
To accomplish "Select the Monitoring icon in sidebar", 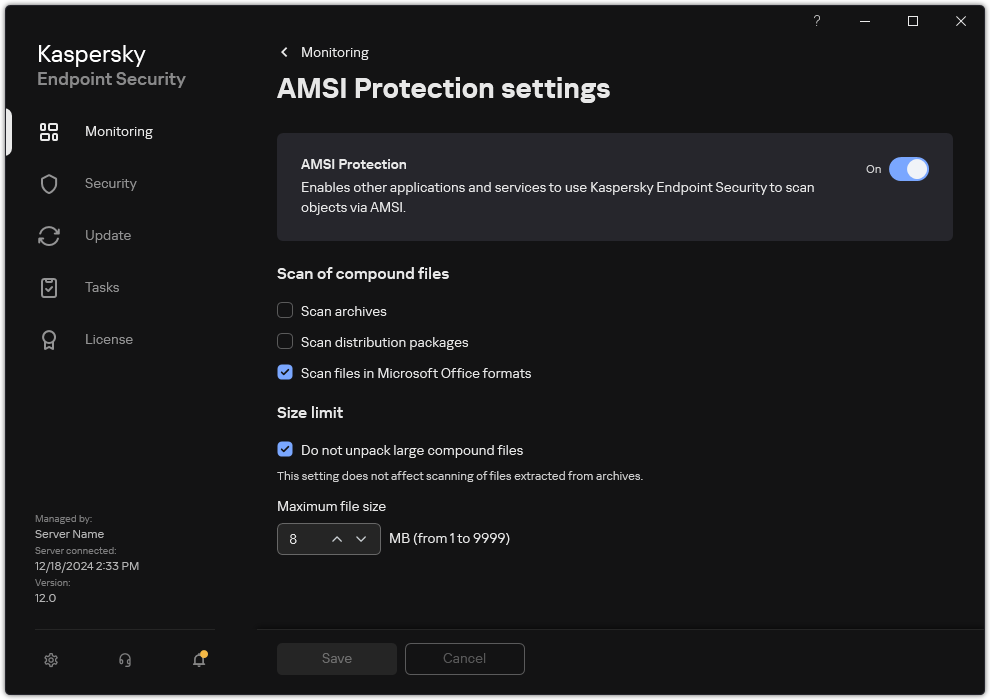I will tap(48, 131).
